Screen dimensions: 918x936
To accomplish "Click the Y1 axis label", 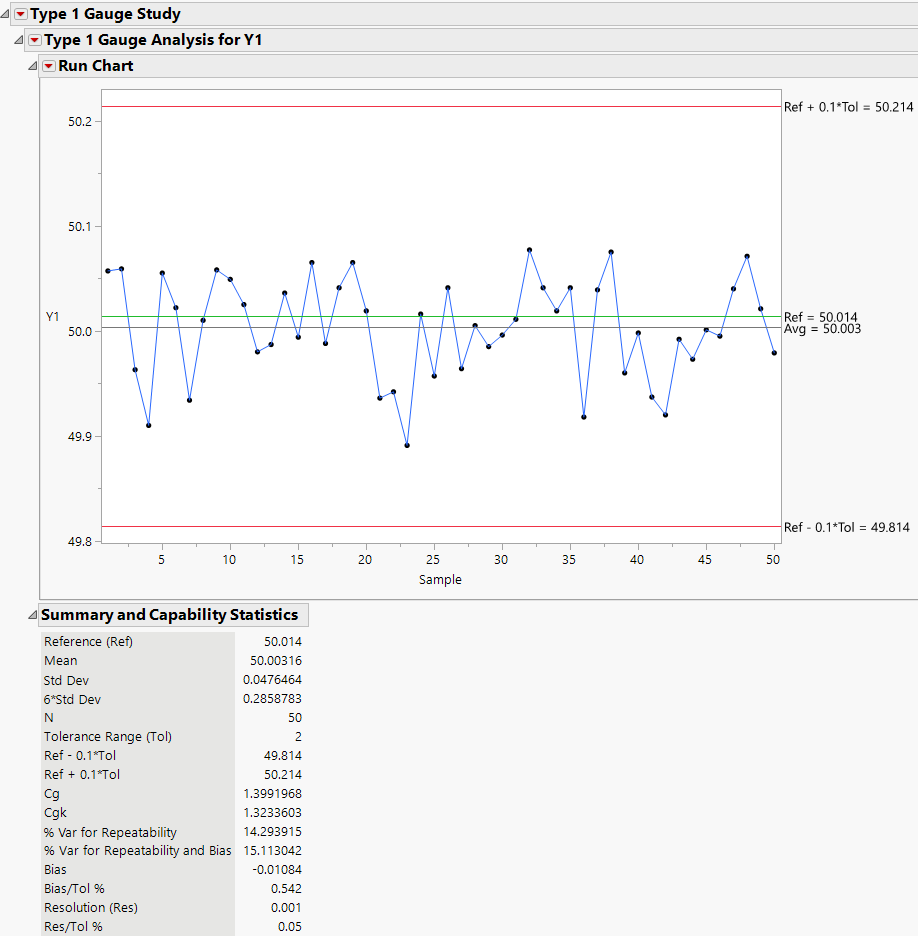I will [53, 317].
